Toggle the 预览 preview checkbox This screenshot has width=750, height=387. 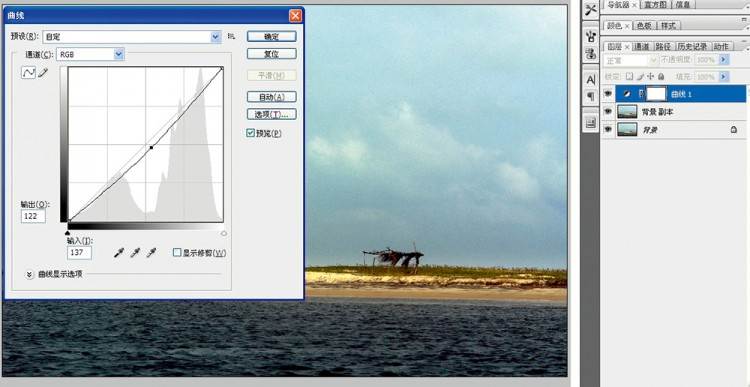click(250, 133)
